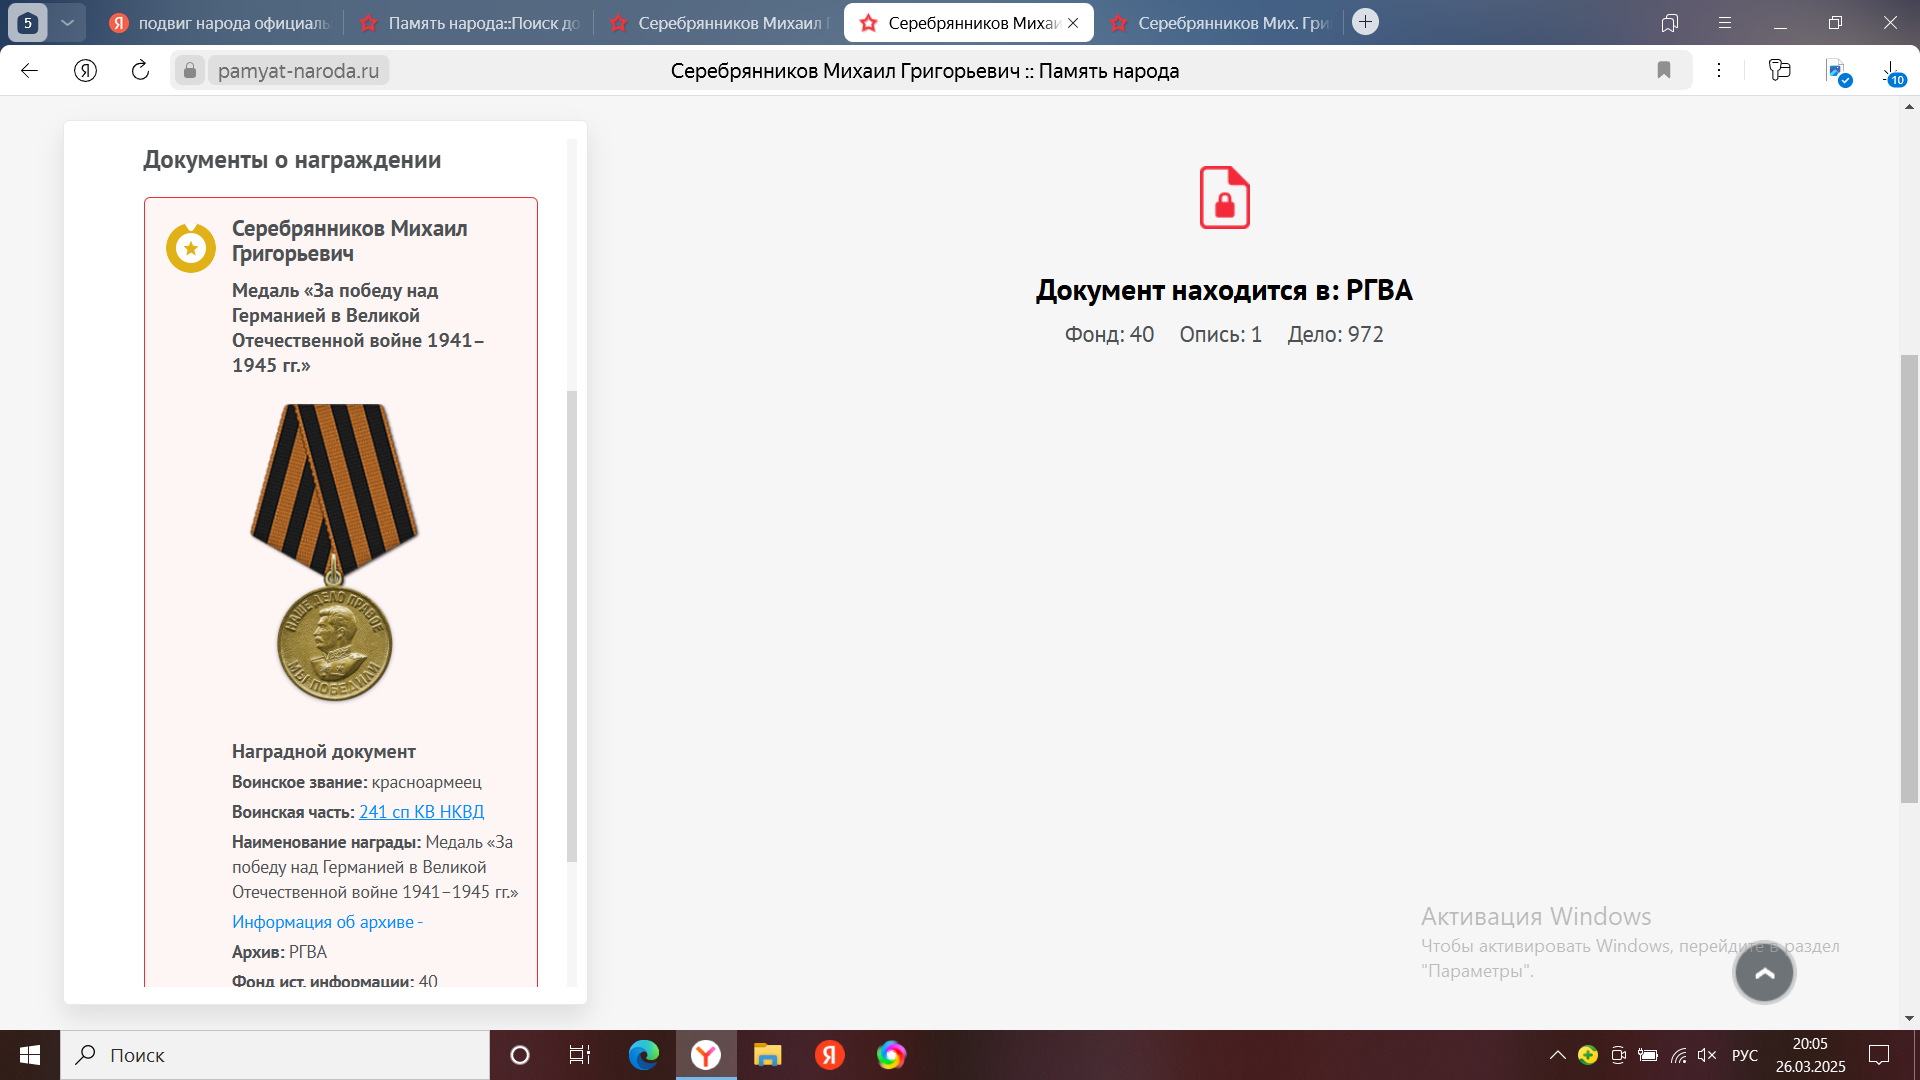The height and width of the screenshot is (1080, 1920).
Task: Click the bookmark icon in address bar
Action: (1664, 70)
